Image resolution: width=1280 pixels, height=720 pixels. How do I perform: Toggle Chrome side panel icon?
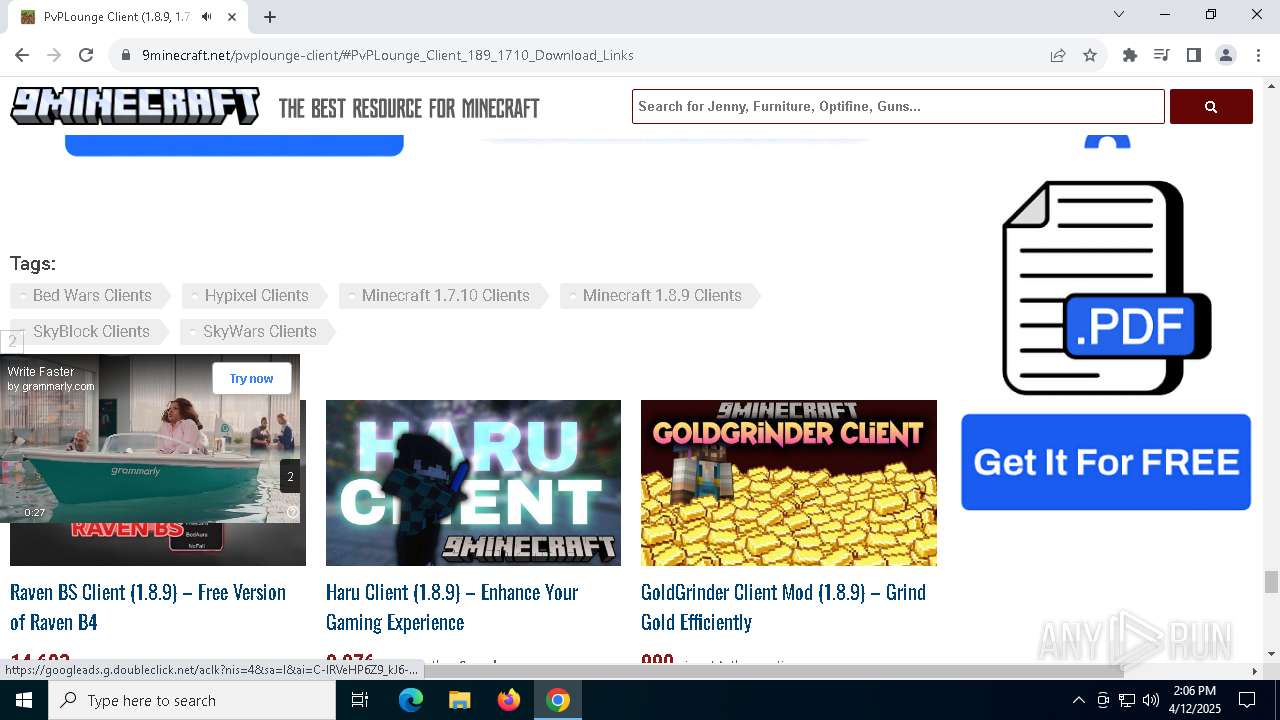(x=1194, y=55)
